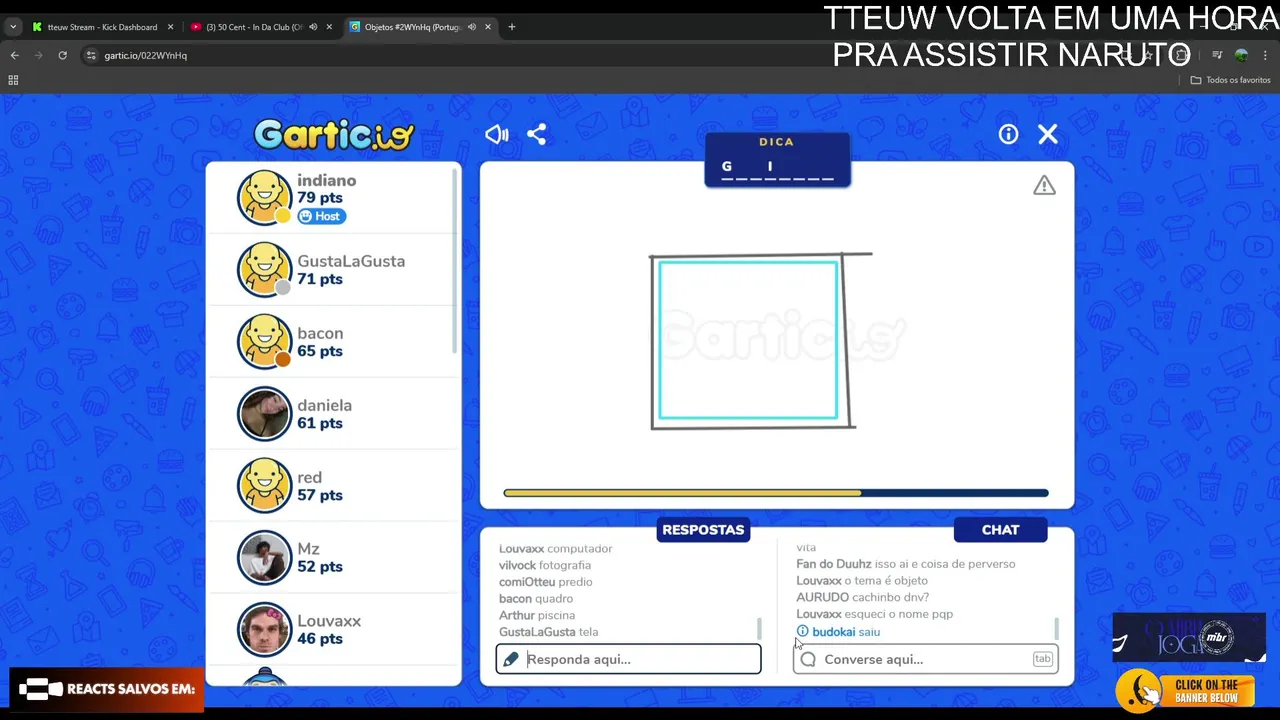Go back in browser history

point(14,55)
